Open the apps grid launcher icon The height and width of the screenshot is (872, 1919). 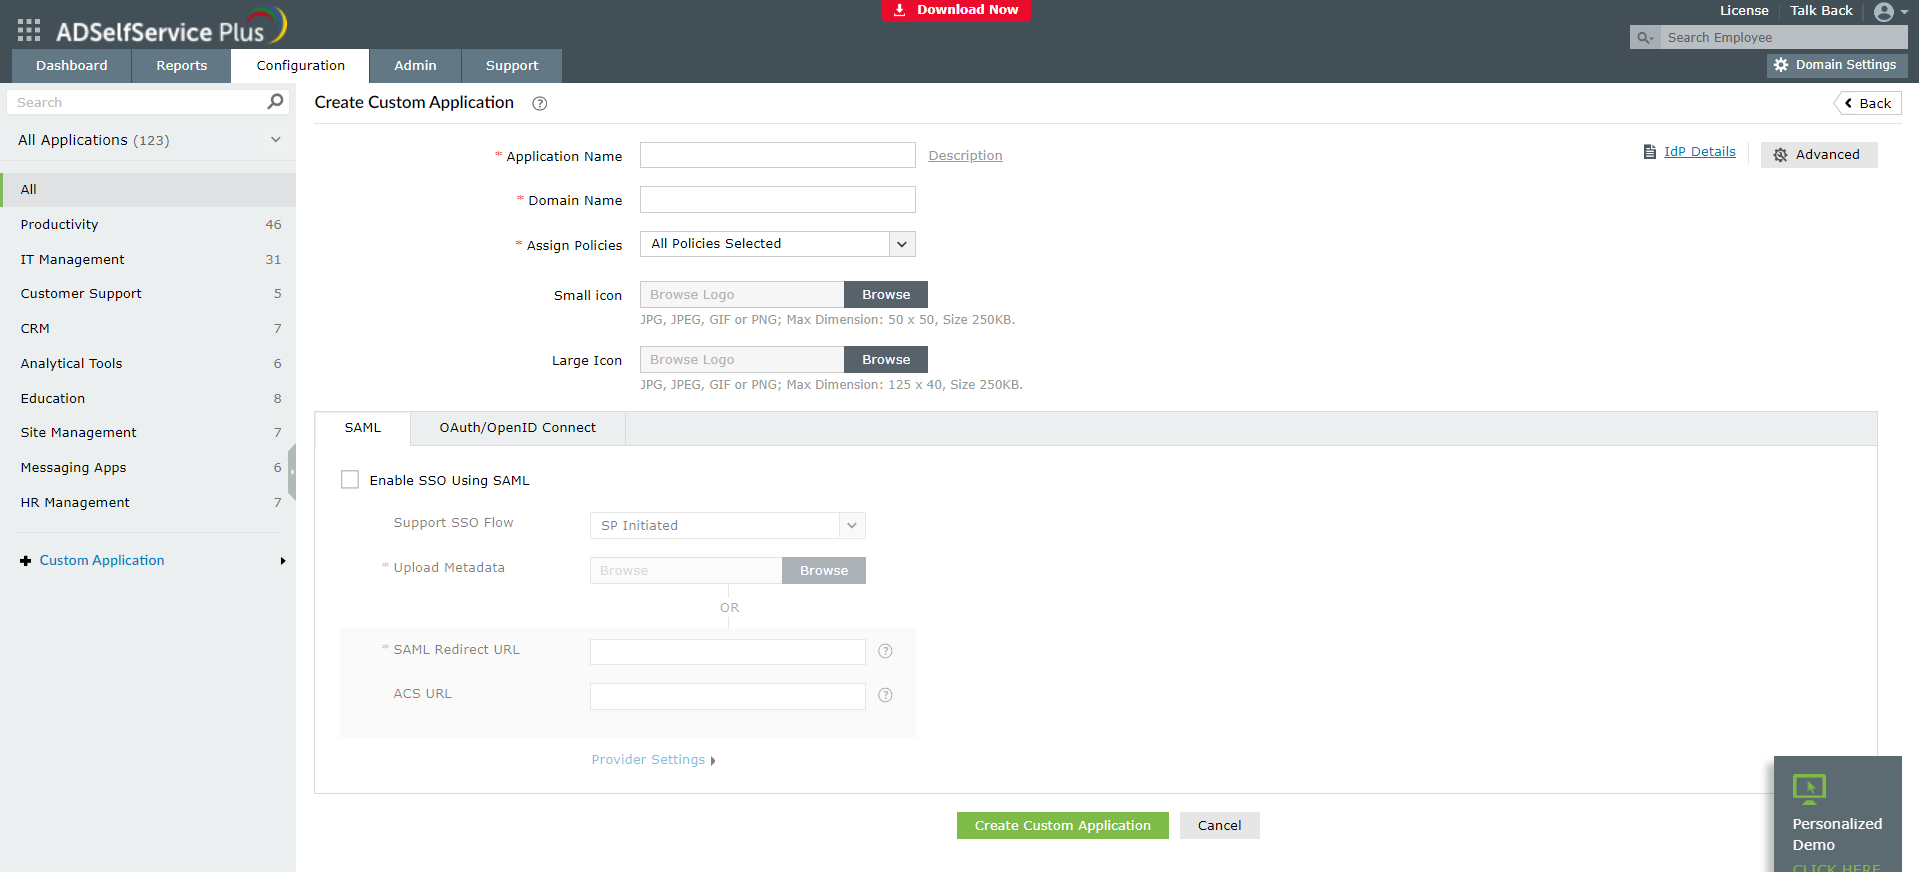pyautogui.click(x=29, y=30)
